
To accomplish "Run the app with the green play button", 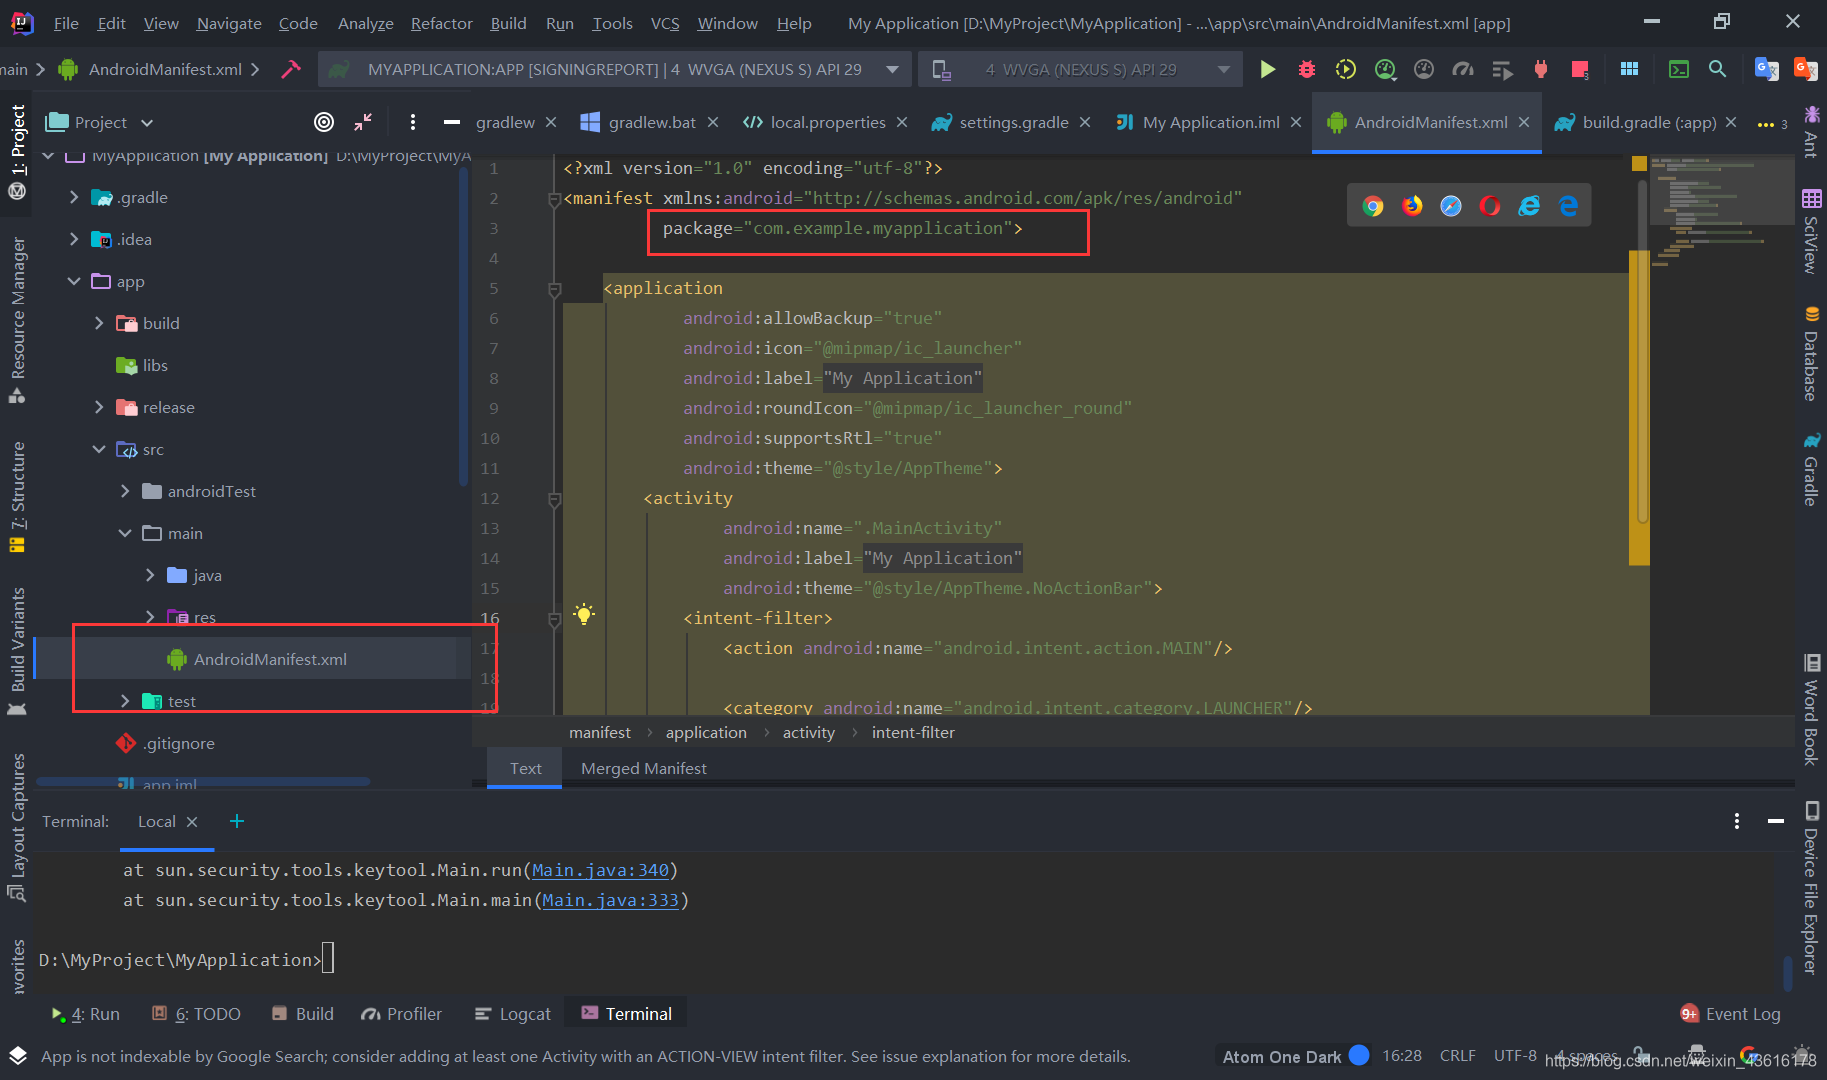I will click(x=1267, y=69).
